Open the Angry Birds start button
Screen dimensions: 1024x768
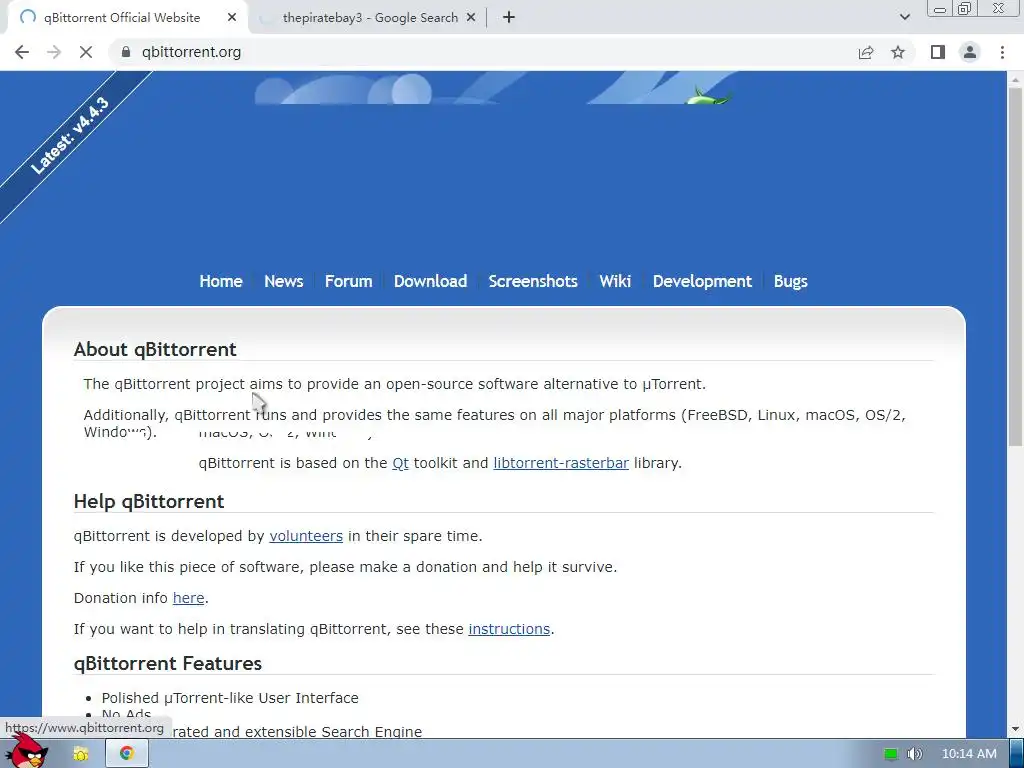[x=26, y=751]
